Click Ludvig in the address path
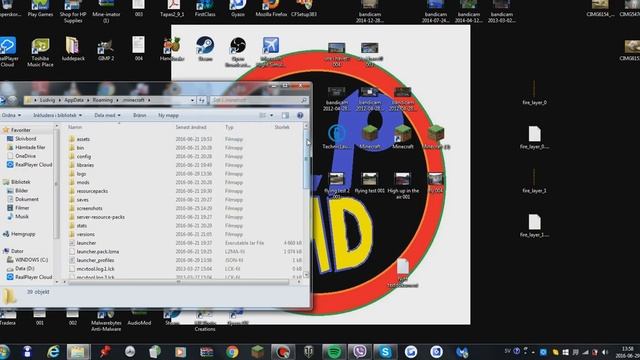The image size is (640, 360). 47,100
